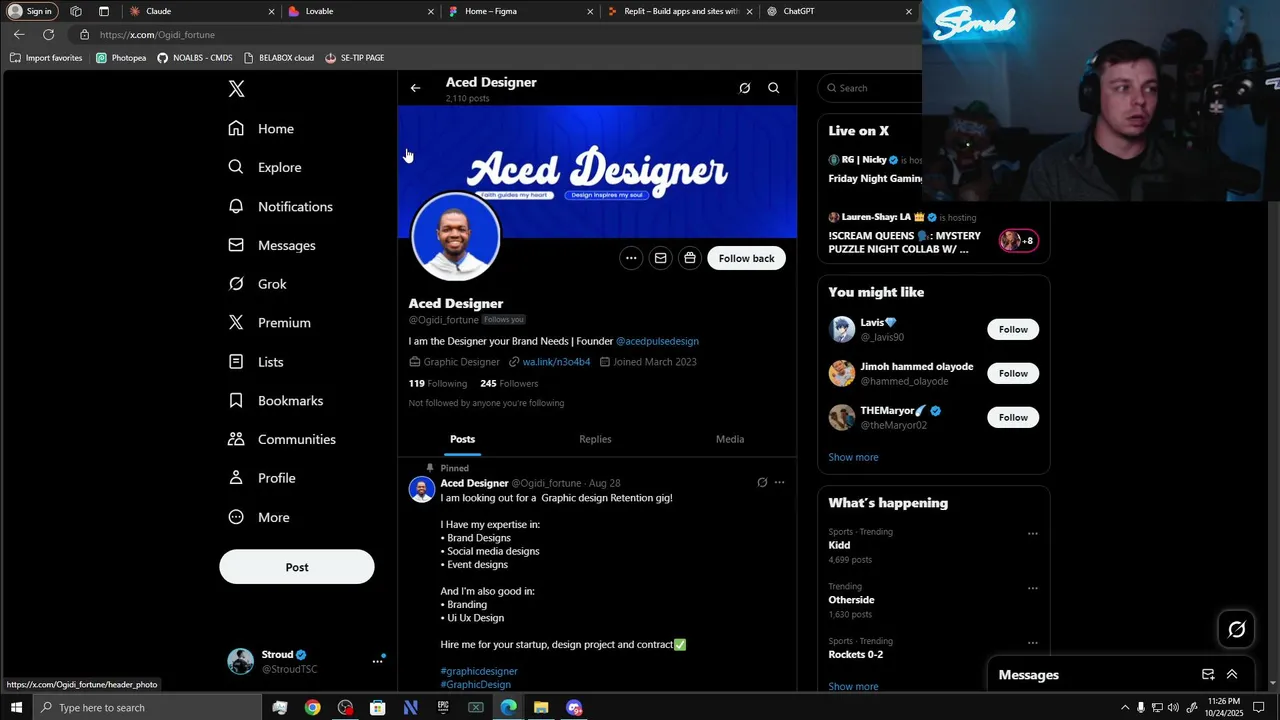Open Epic Games launcher from taskbar

coord(443,707)
